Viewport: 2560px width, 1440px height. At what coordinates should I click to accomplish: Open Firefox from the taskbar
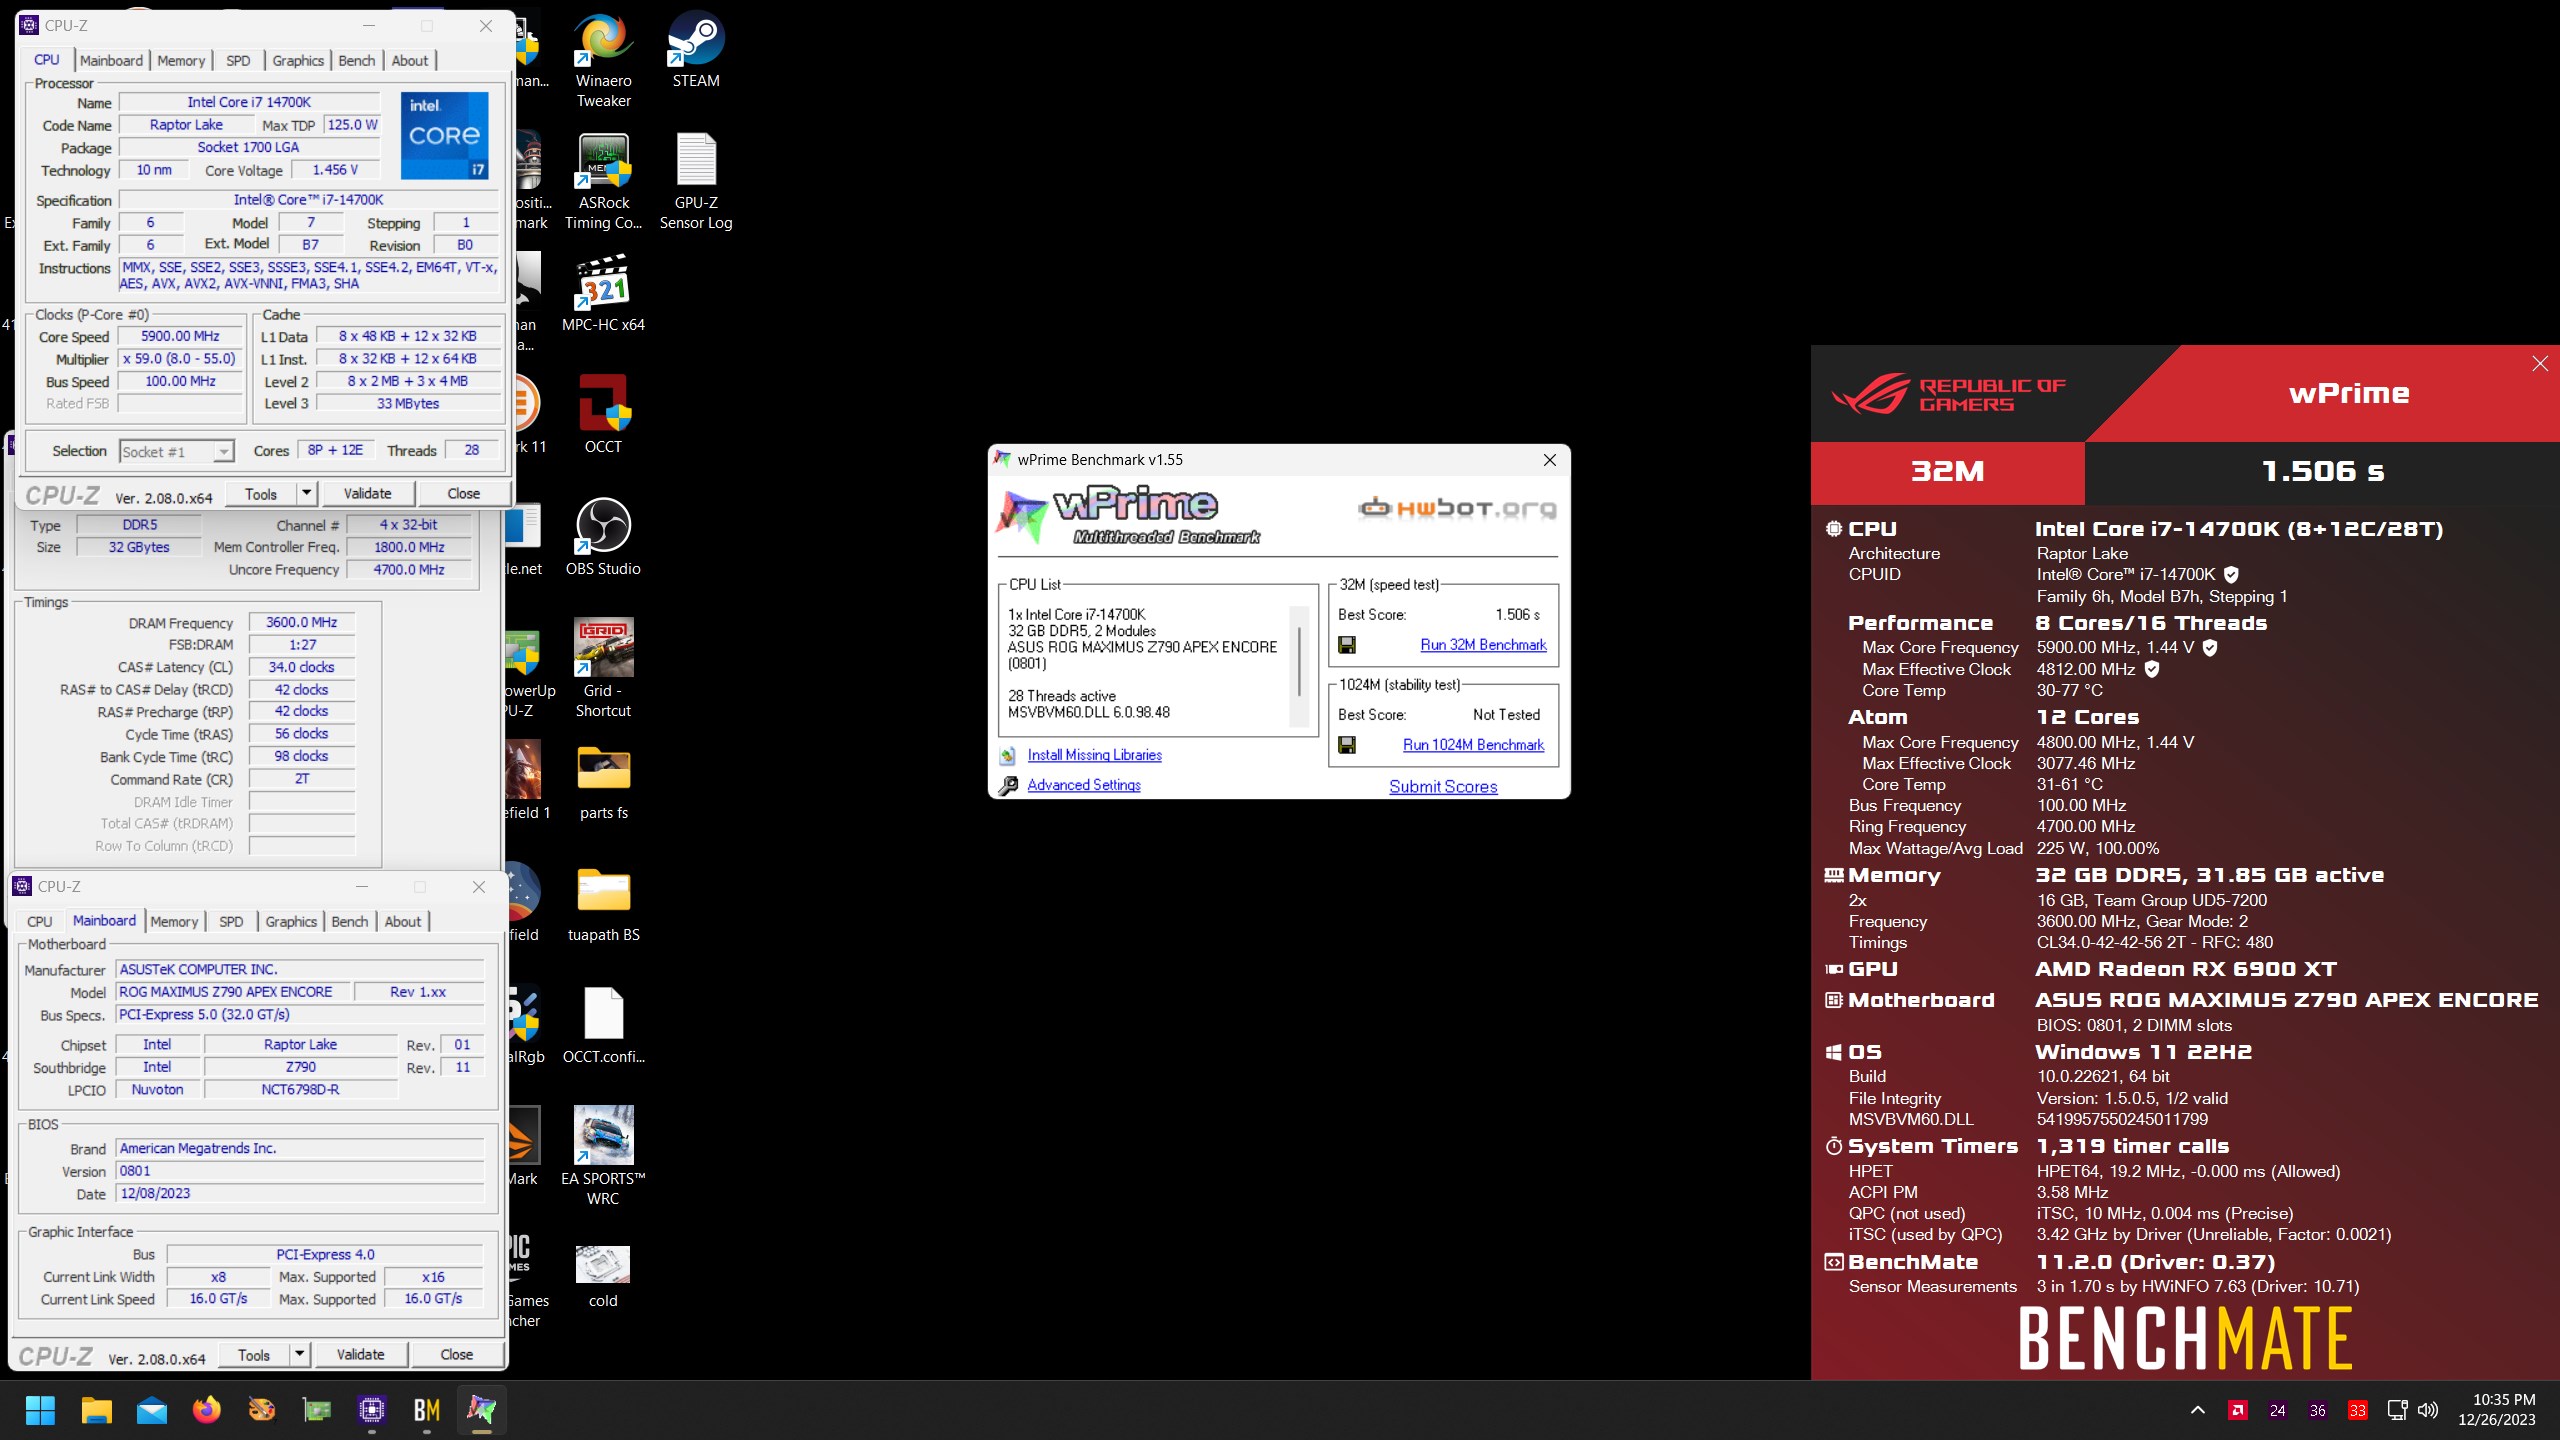tap(206, 1410)
